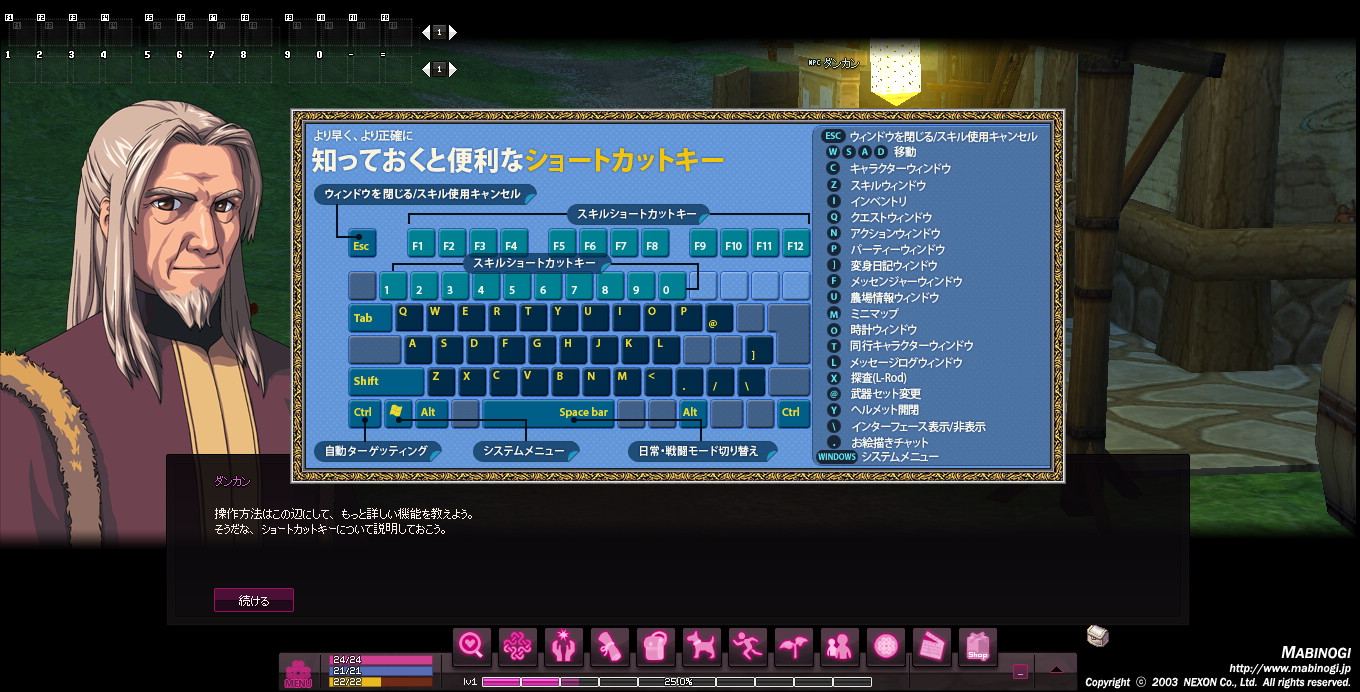Click the 続ける continue button

254,600
